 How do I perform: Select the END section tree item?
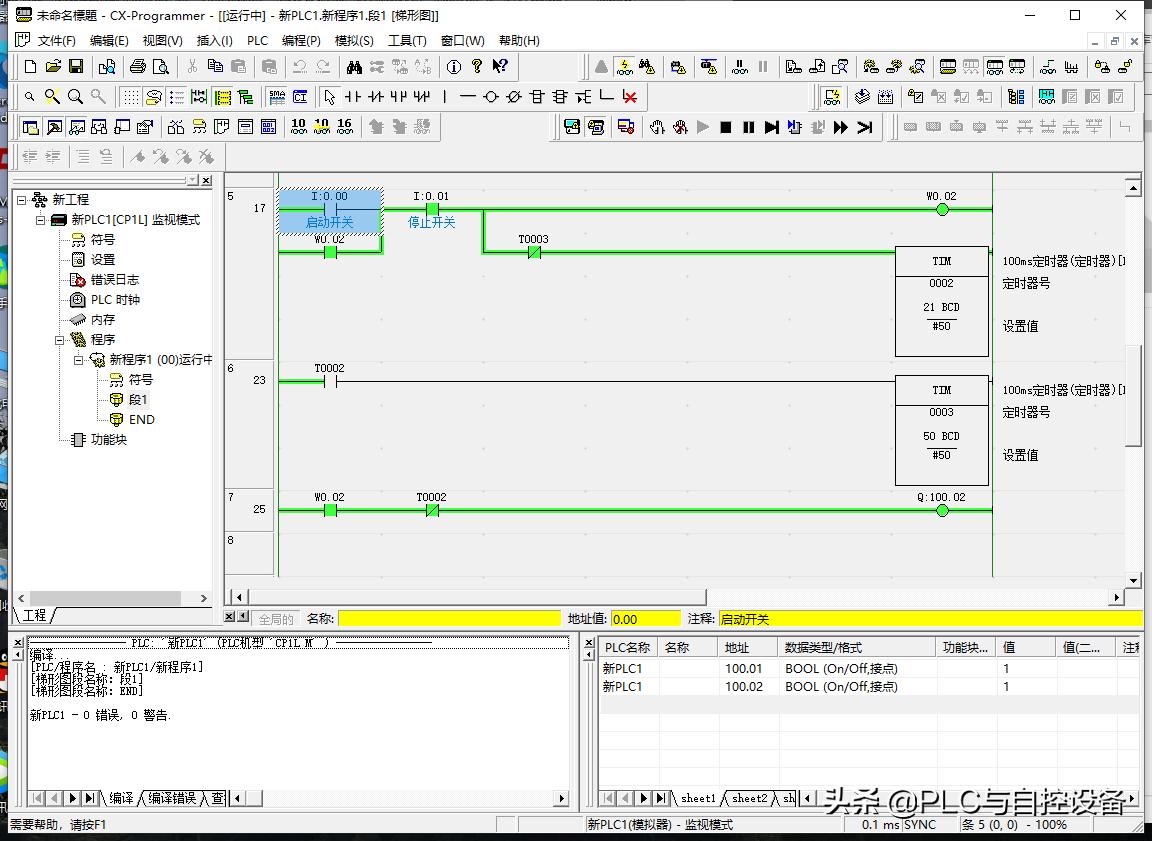click(141, 419)
